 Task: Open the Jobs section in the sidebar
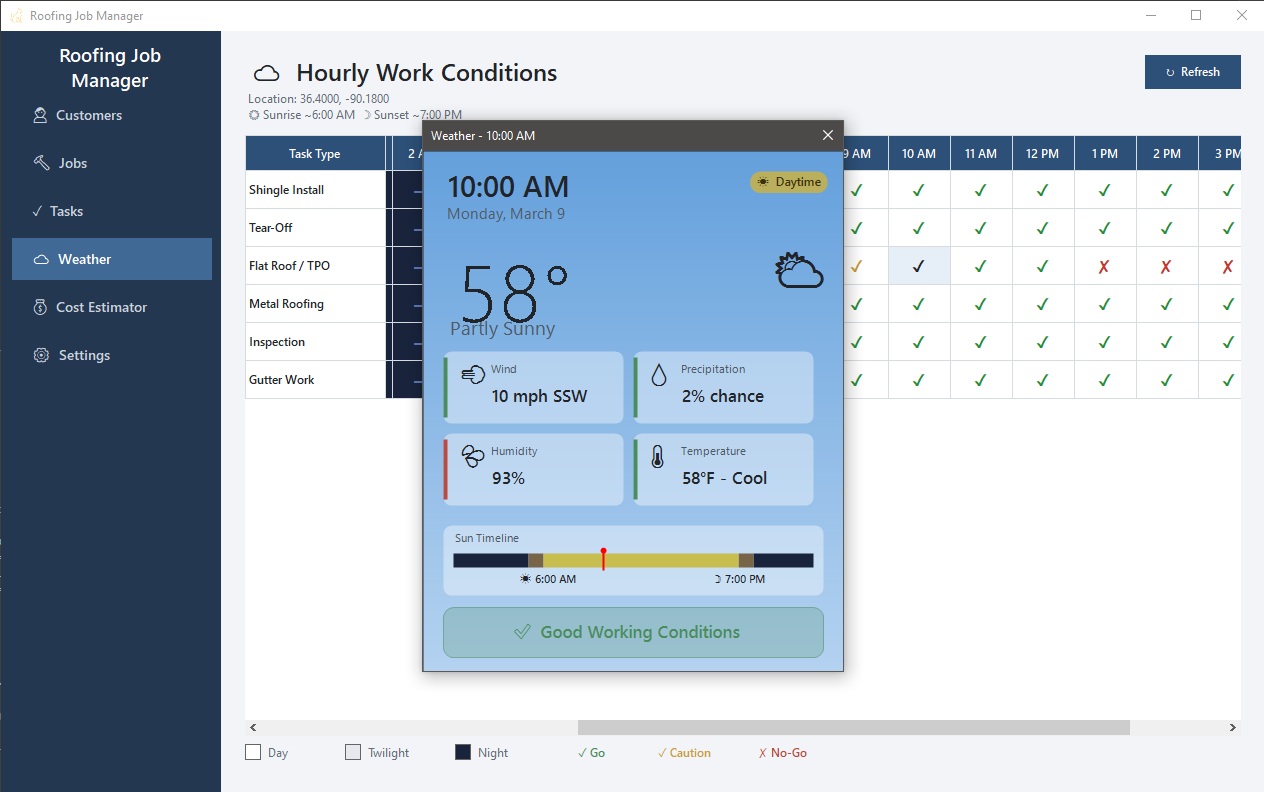pyautogui.click(x=112, y=163)
